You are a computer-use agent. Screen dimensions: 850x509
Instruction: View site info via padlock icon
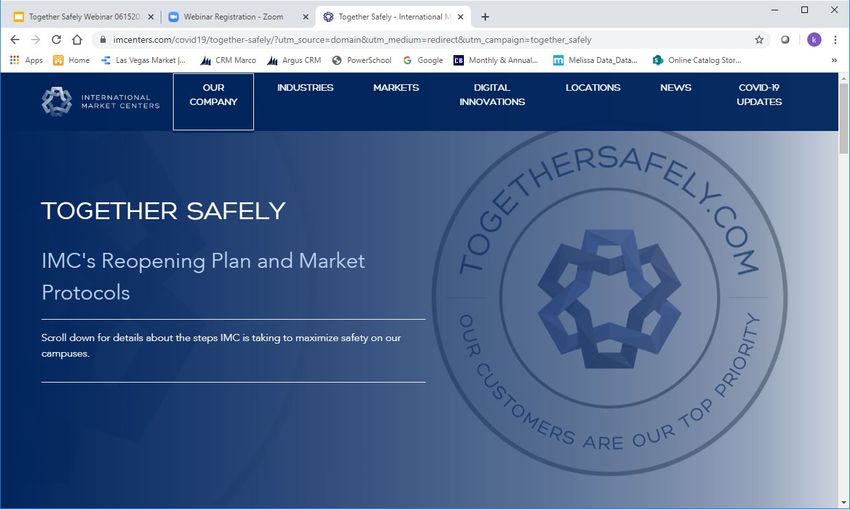pyautogui.click(x=102, y=40)
